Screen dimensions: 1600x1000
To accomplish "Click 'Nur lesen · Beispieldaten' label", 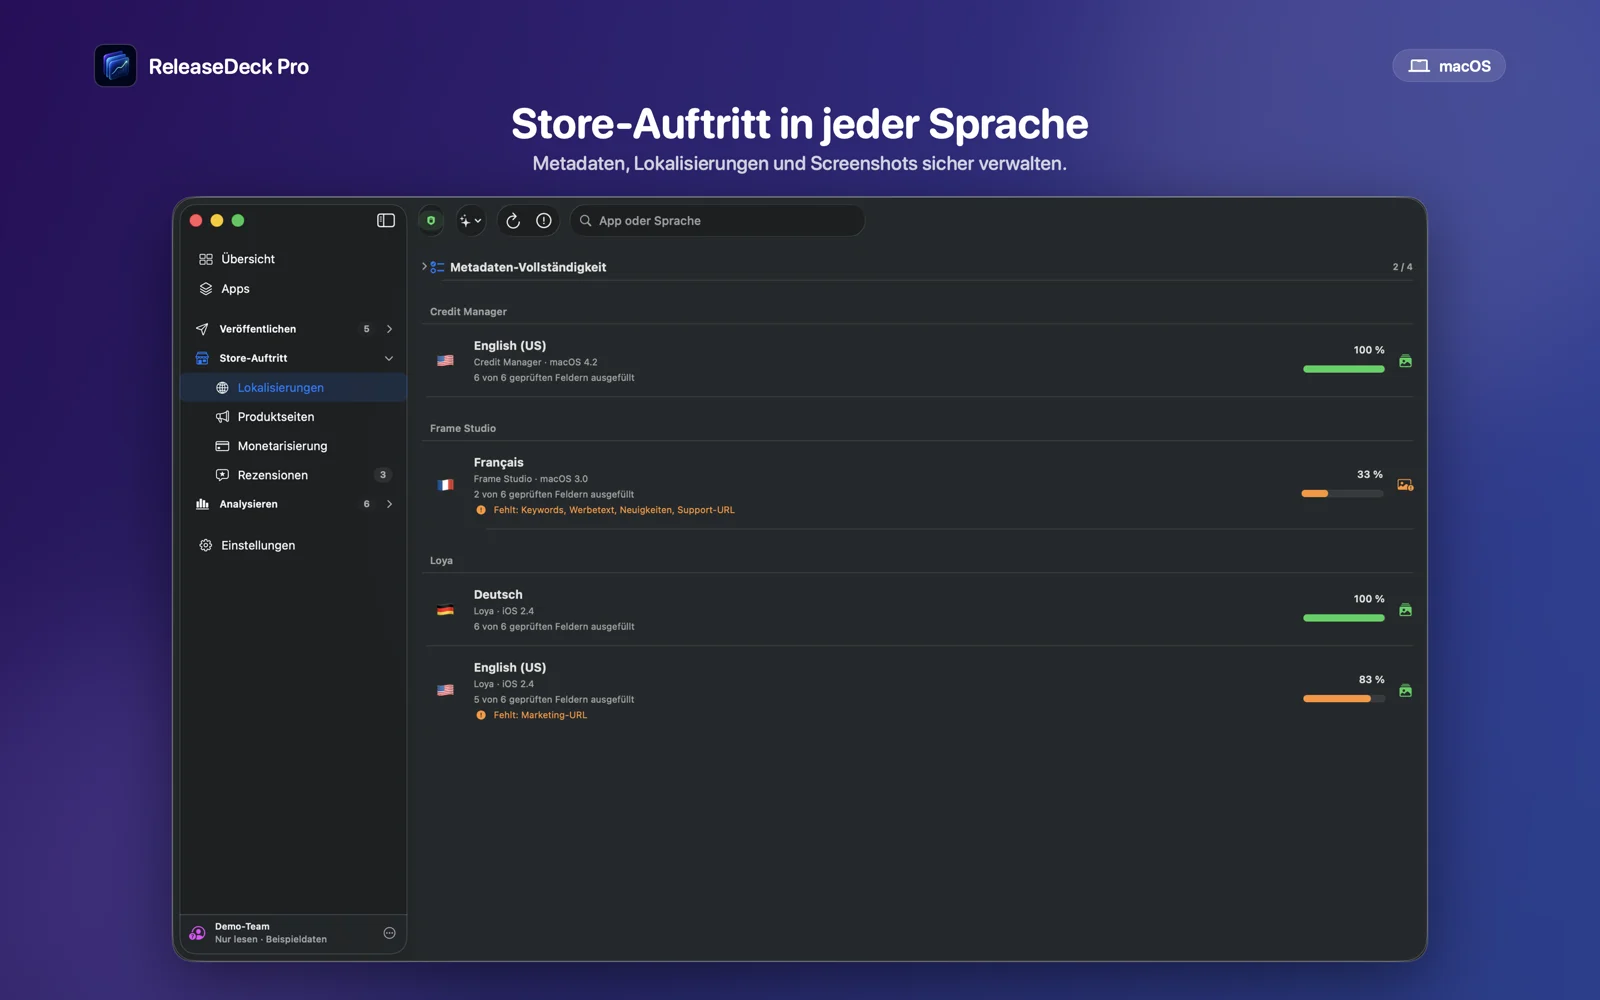I will (271, 940).
